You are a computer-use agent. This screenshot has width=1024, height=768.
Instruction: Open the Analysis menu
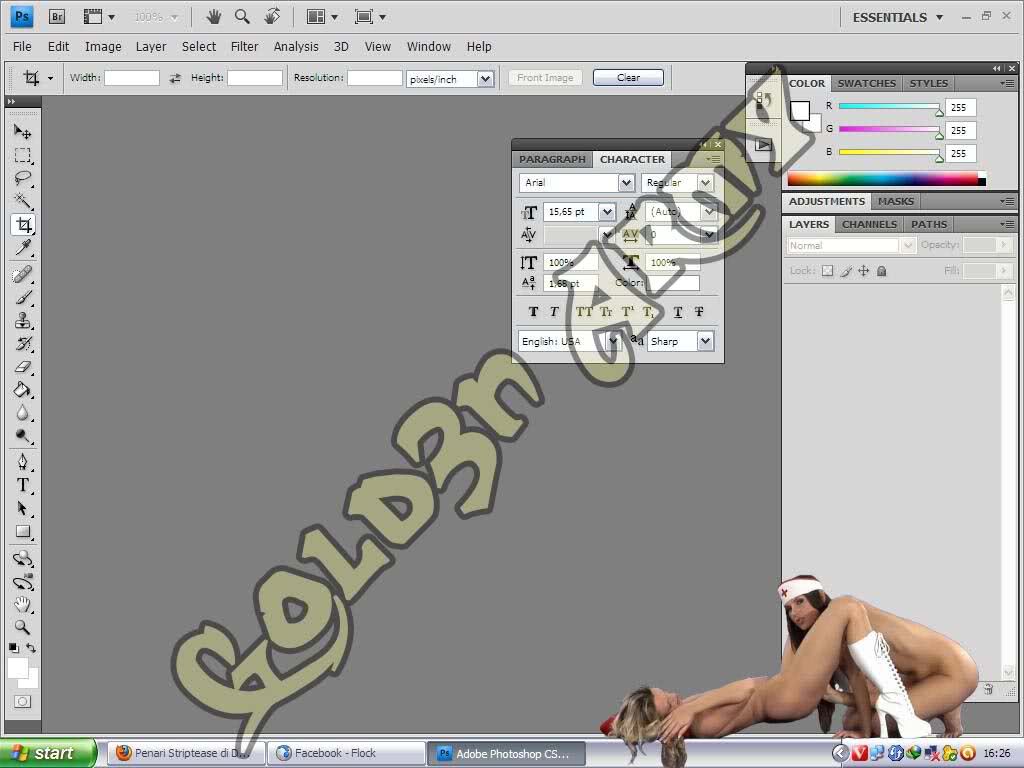tap(296, 46)
